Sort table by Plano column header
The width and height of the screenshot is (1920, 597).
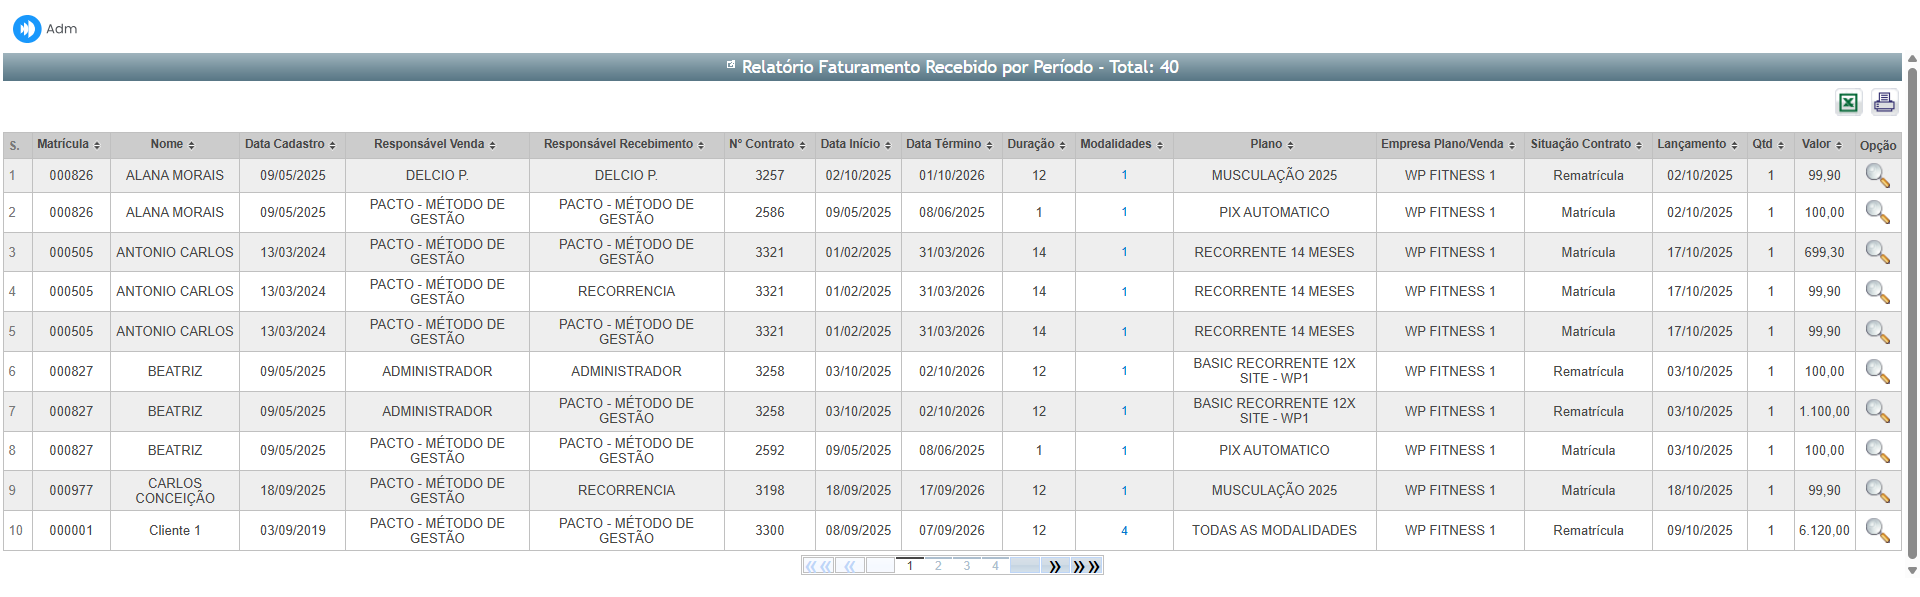coord(1272,145)
